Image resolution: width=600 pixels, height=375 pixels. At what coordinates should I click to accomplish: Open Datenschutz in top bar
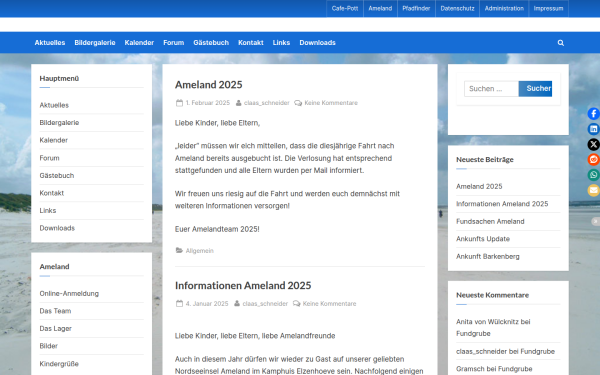coord(457,8)
